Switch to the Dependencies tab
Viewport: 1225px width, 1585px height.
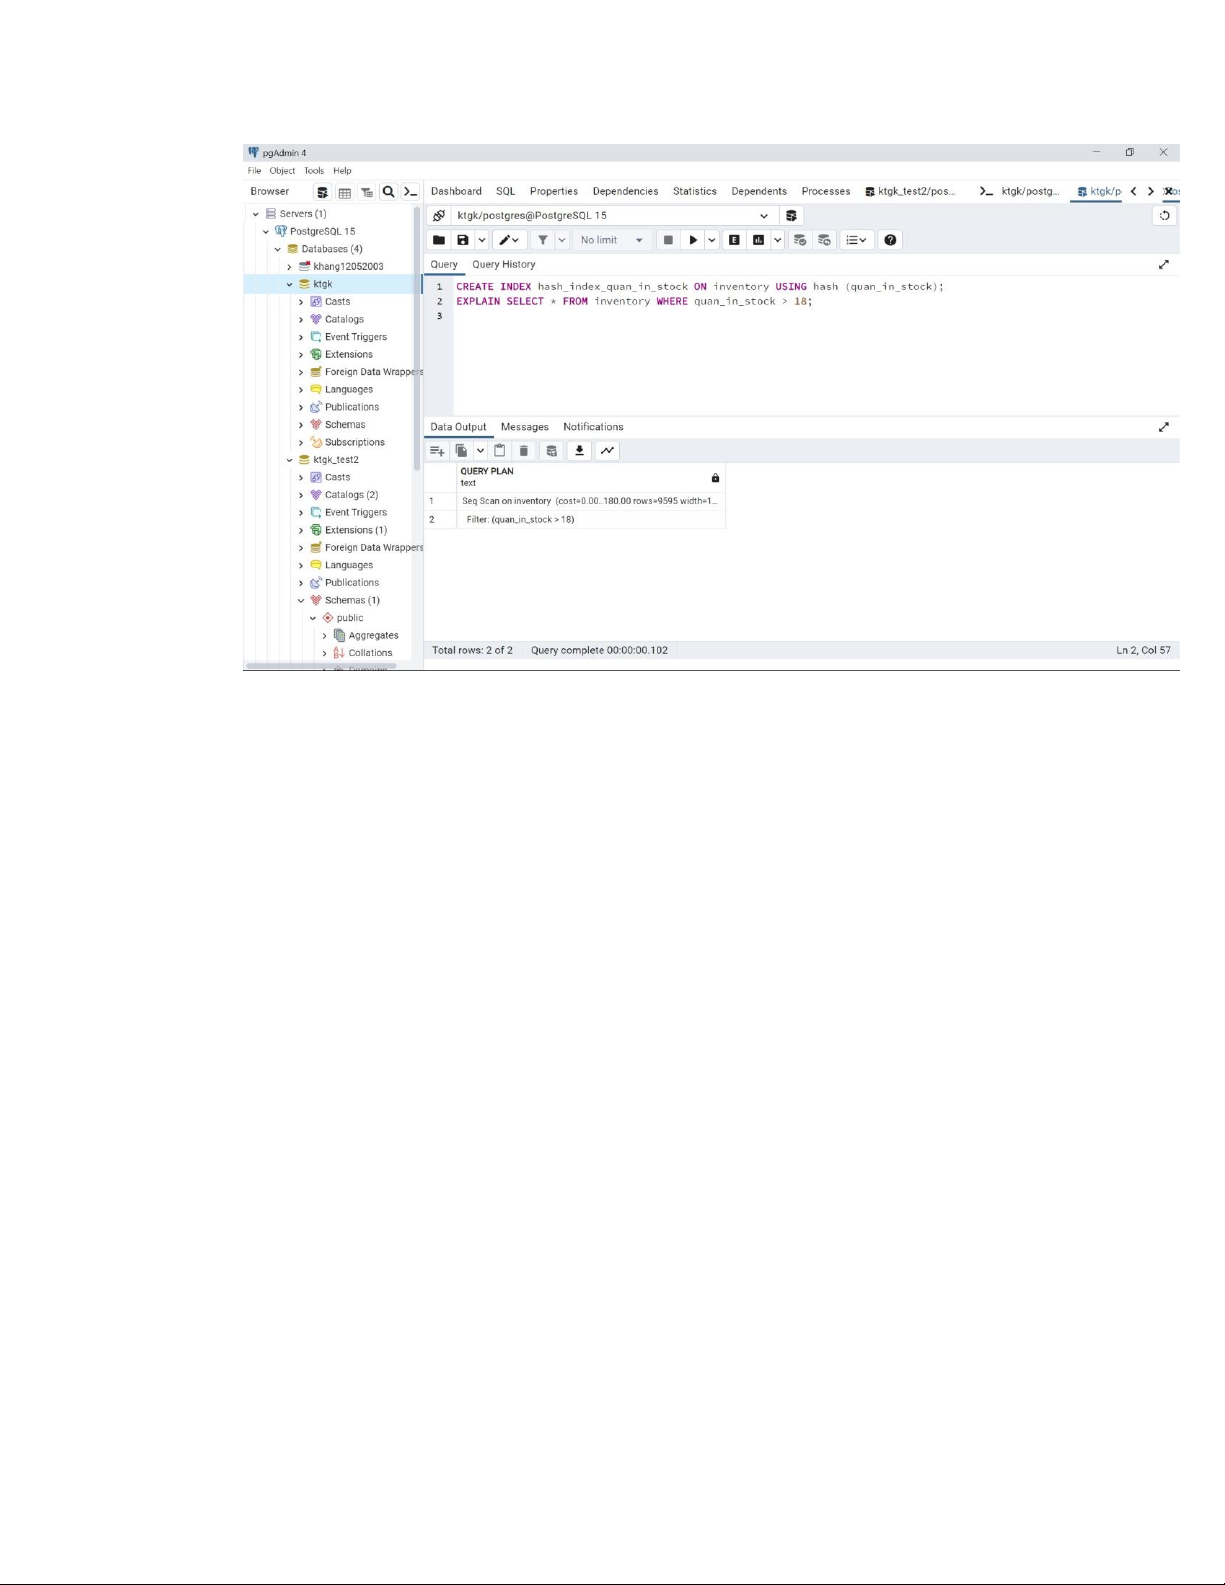[x=625, y=192]
